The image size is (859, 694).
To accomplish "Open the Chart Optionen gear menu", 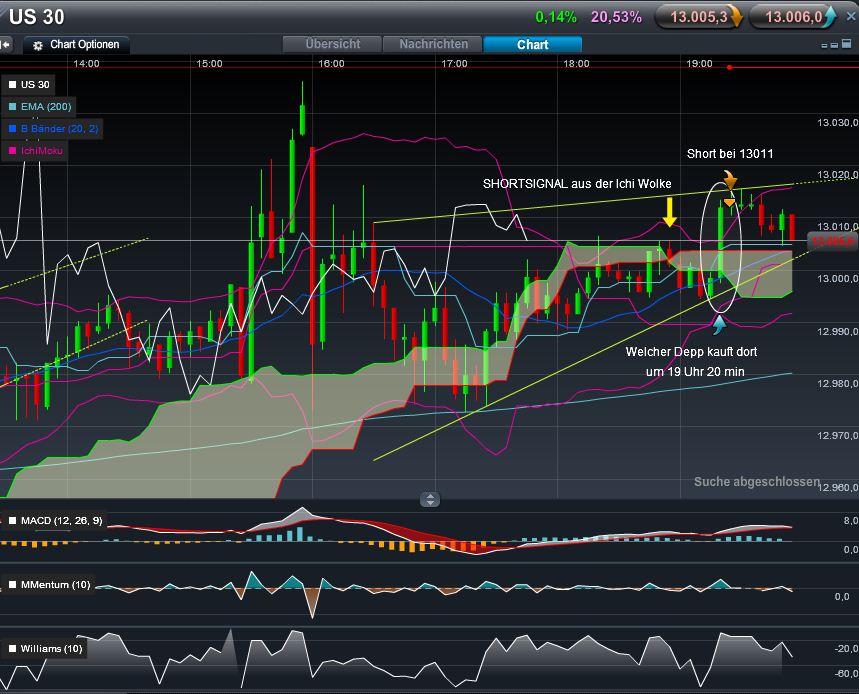I will 38,45.
